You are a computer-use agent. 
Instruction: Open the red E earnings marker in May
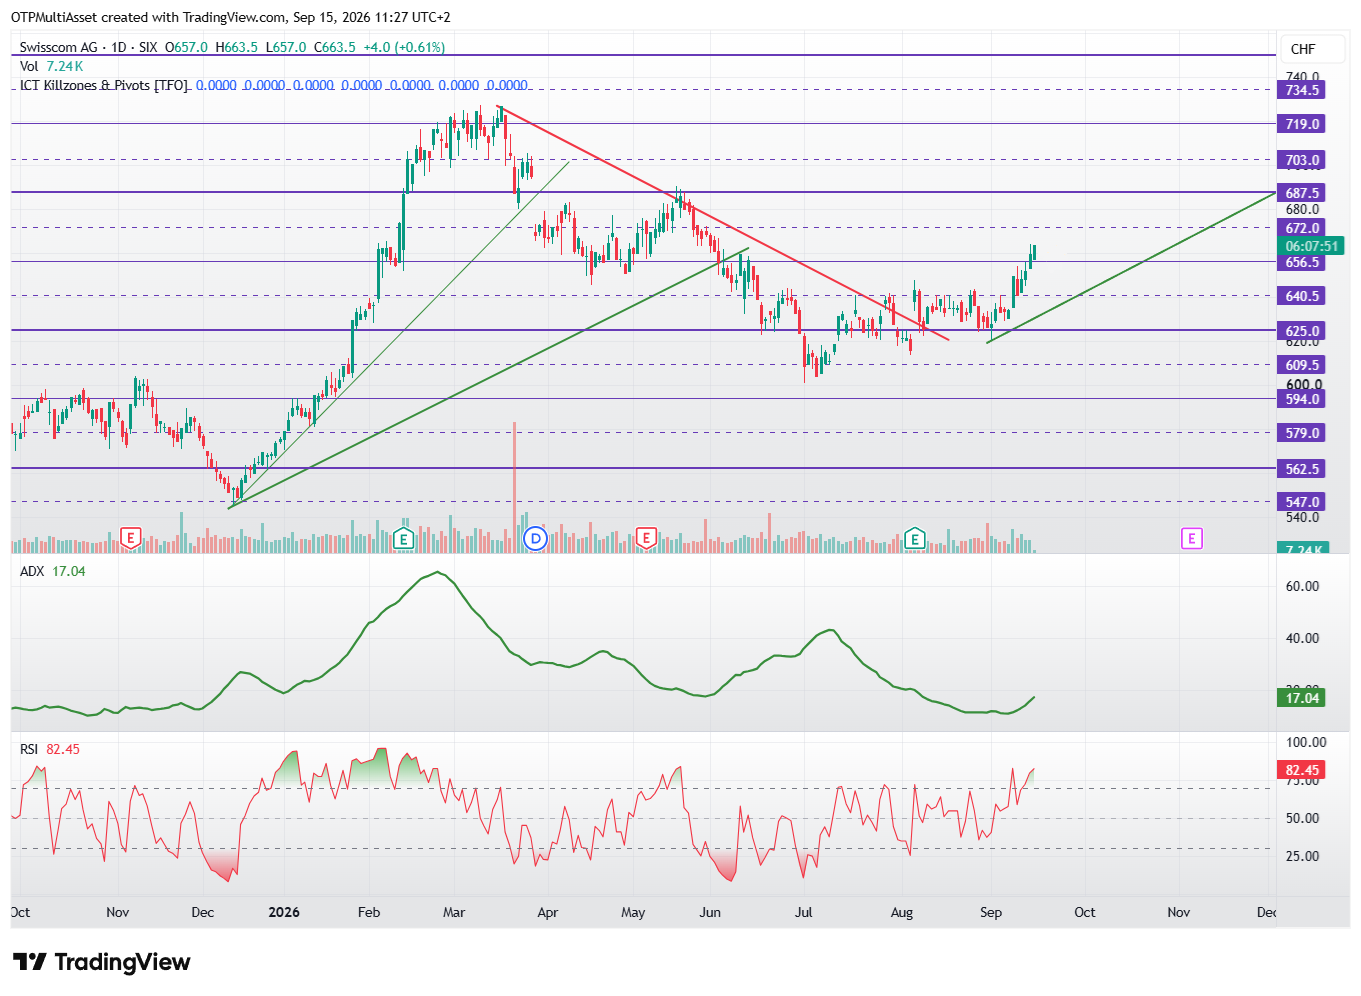(646, 539)
